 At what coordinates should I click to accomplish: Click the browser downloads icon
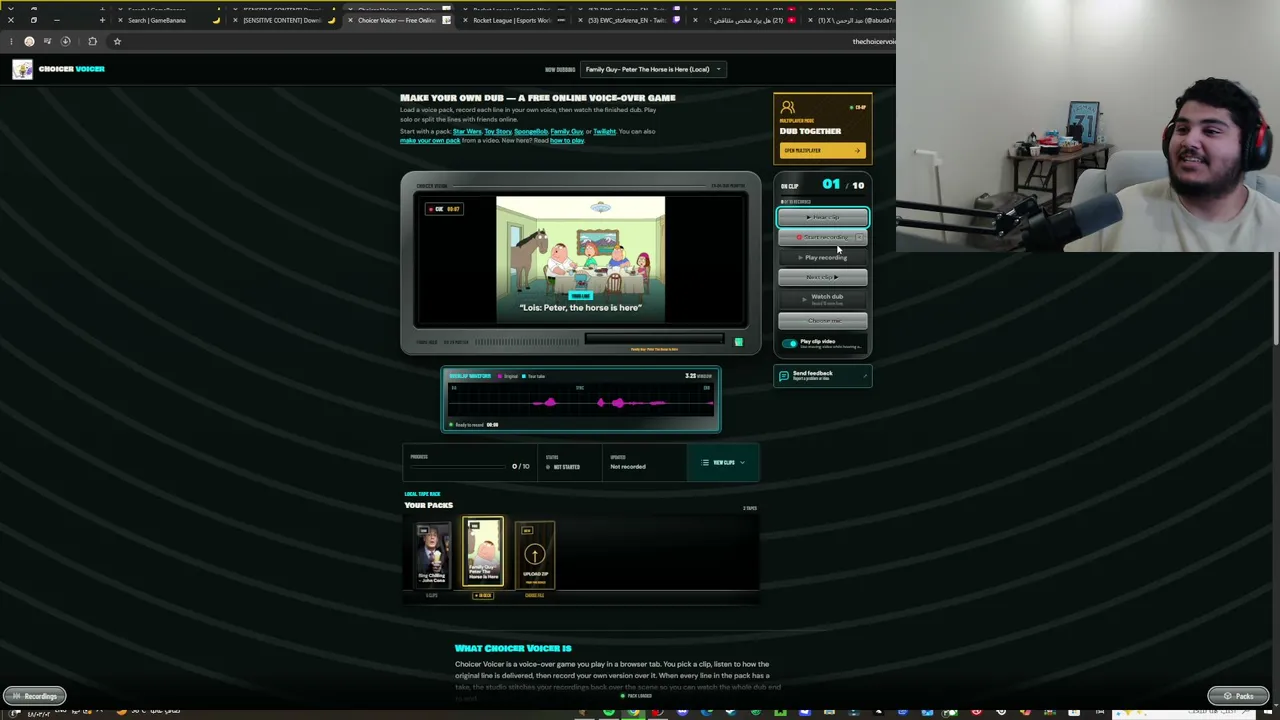(66, 41)
